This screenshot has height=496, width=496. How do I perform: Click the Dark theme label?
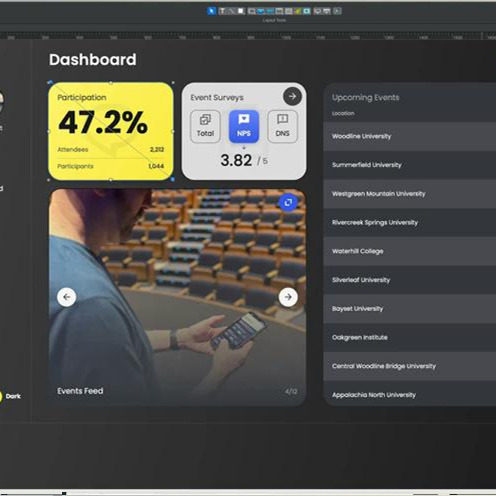tap(13, 396)
